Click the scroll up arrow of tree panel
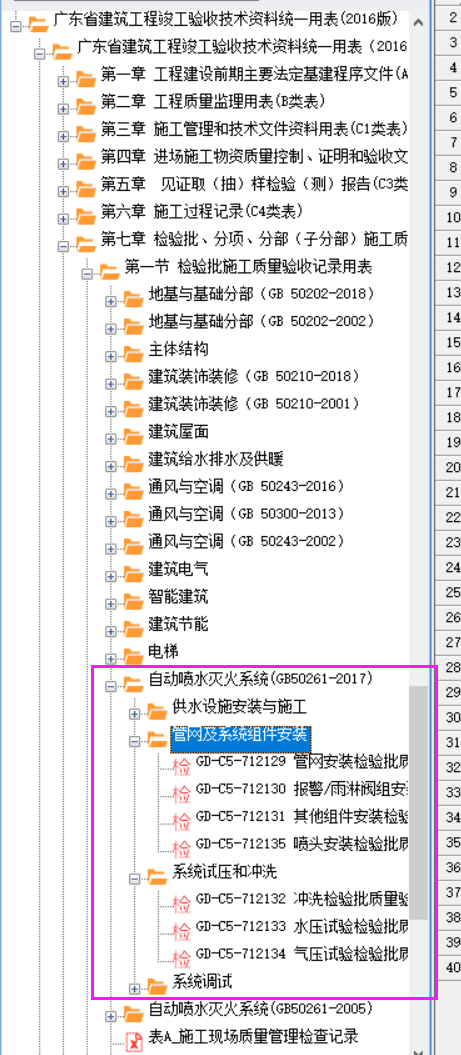Image resolution: width=461 pixels, height=1055 pixels. coord(419,22)
